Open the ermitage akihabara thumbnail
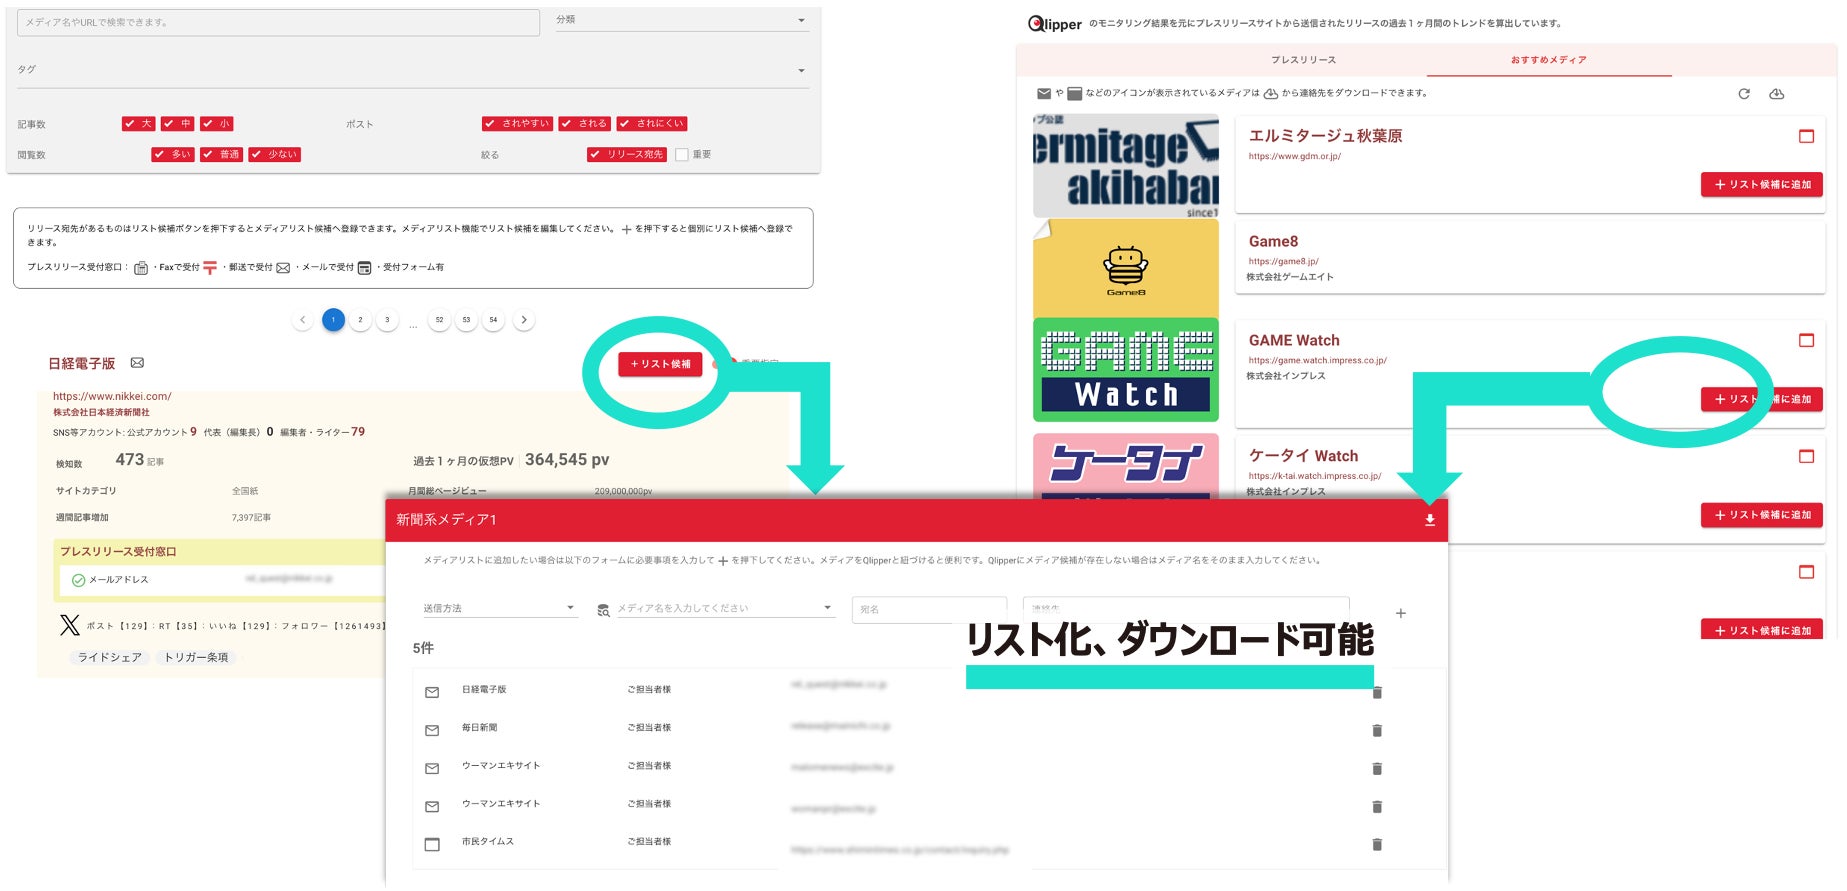This screenshot has width=1847, height=891. [x=1126, y=166]
